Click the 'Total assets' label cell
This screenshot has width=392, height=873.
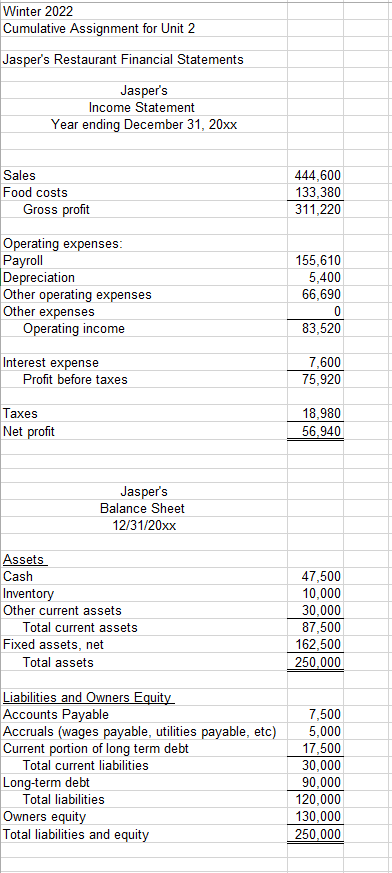point(144,663)
